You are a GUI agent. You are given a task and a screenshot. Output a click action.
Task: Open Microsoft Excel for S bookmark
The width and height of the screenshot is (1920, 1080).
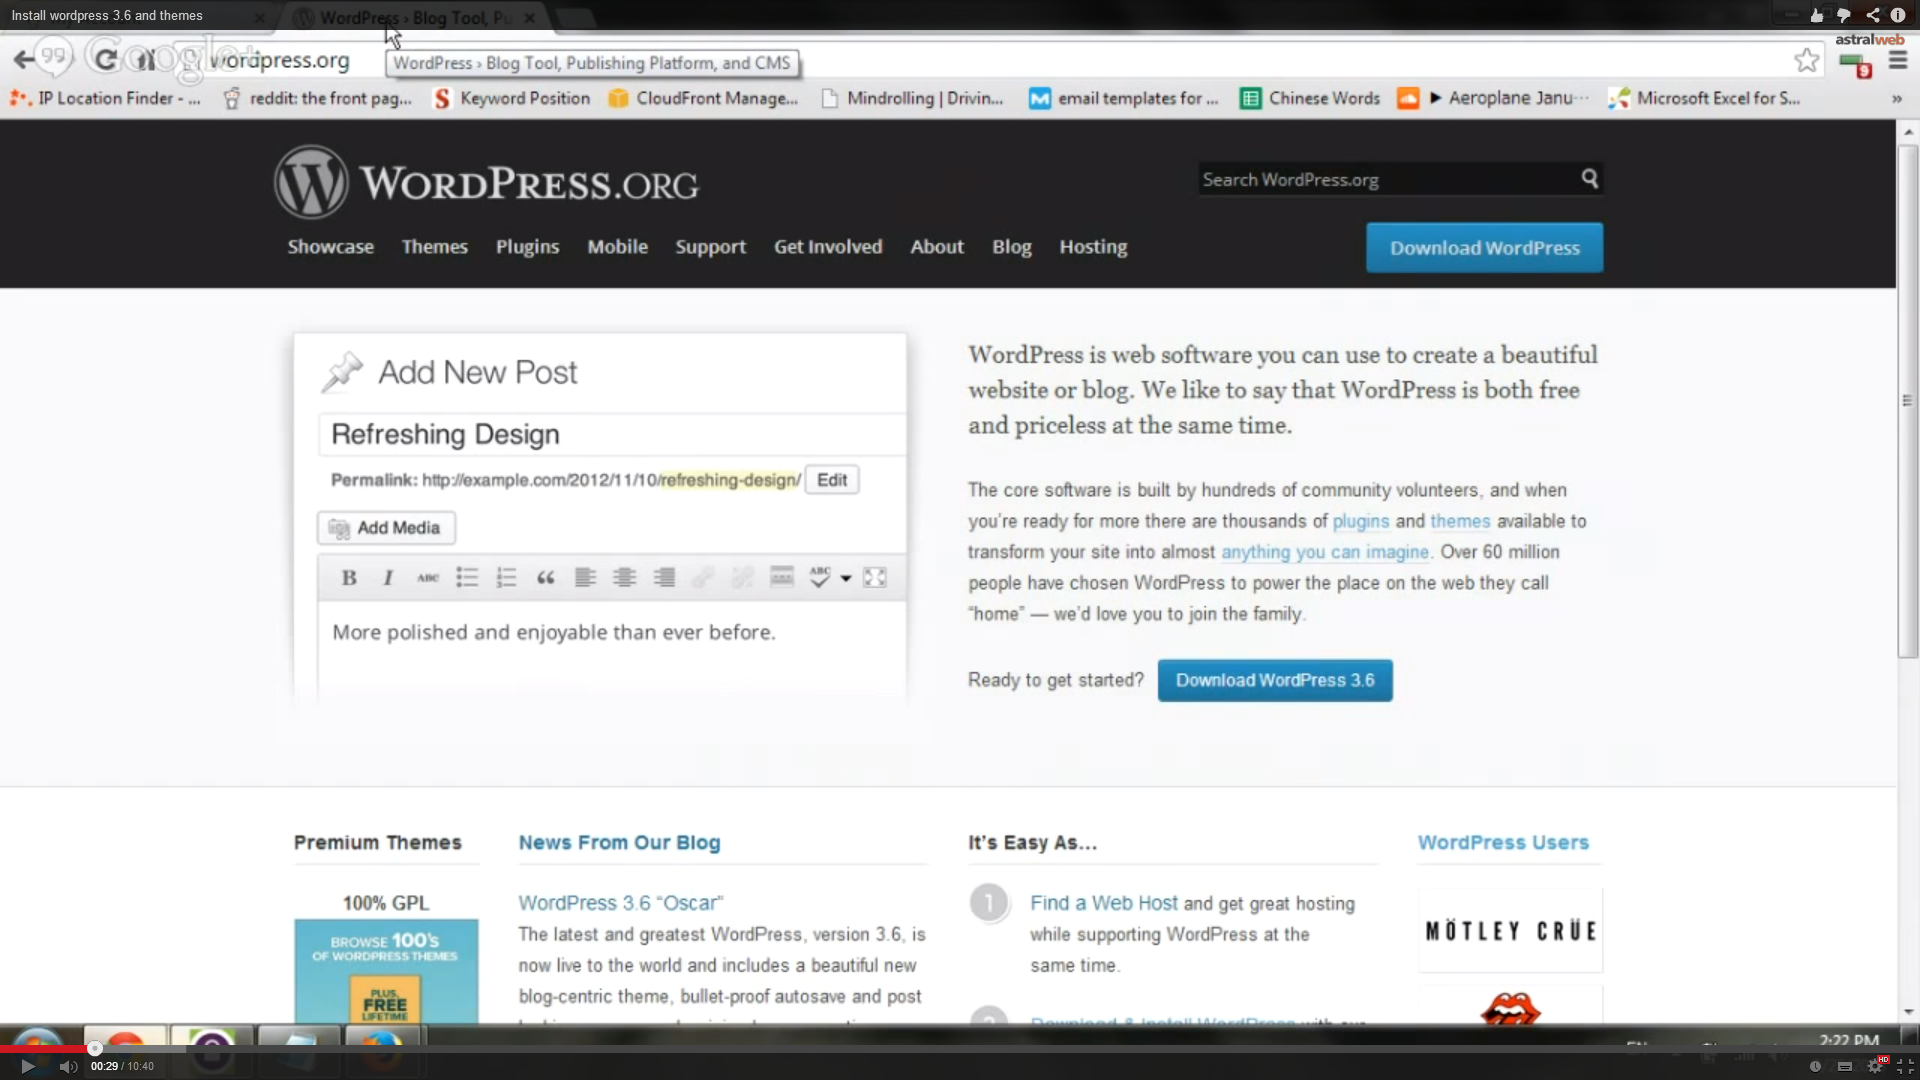1704,98
